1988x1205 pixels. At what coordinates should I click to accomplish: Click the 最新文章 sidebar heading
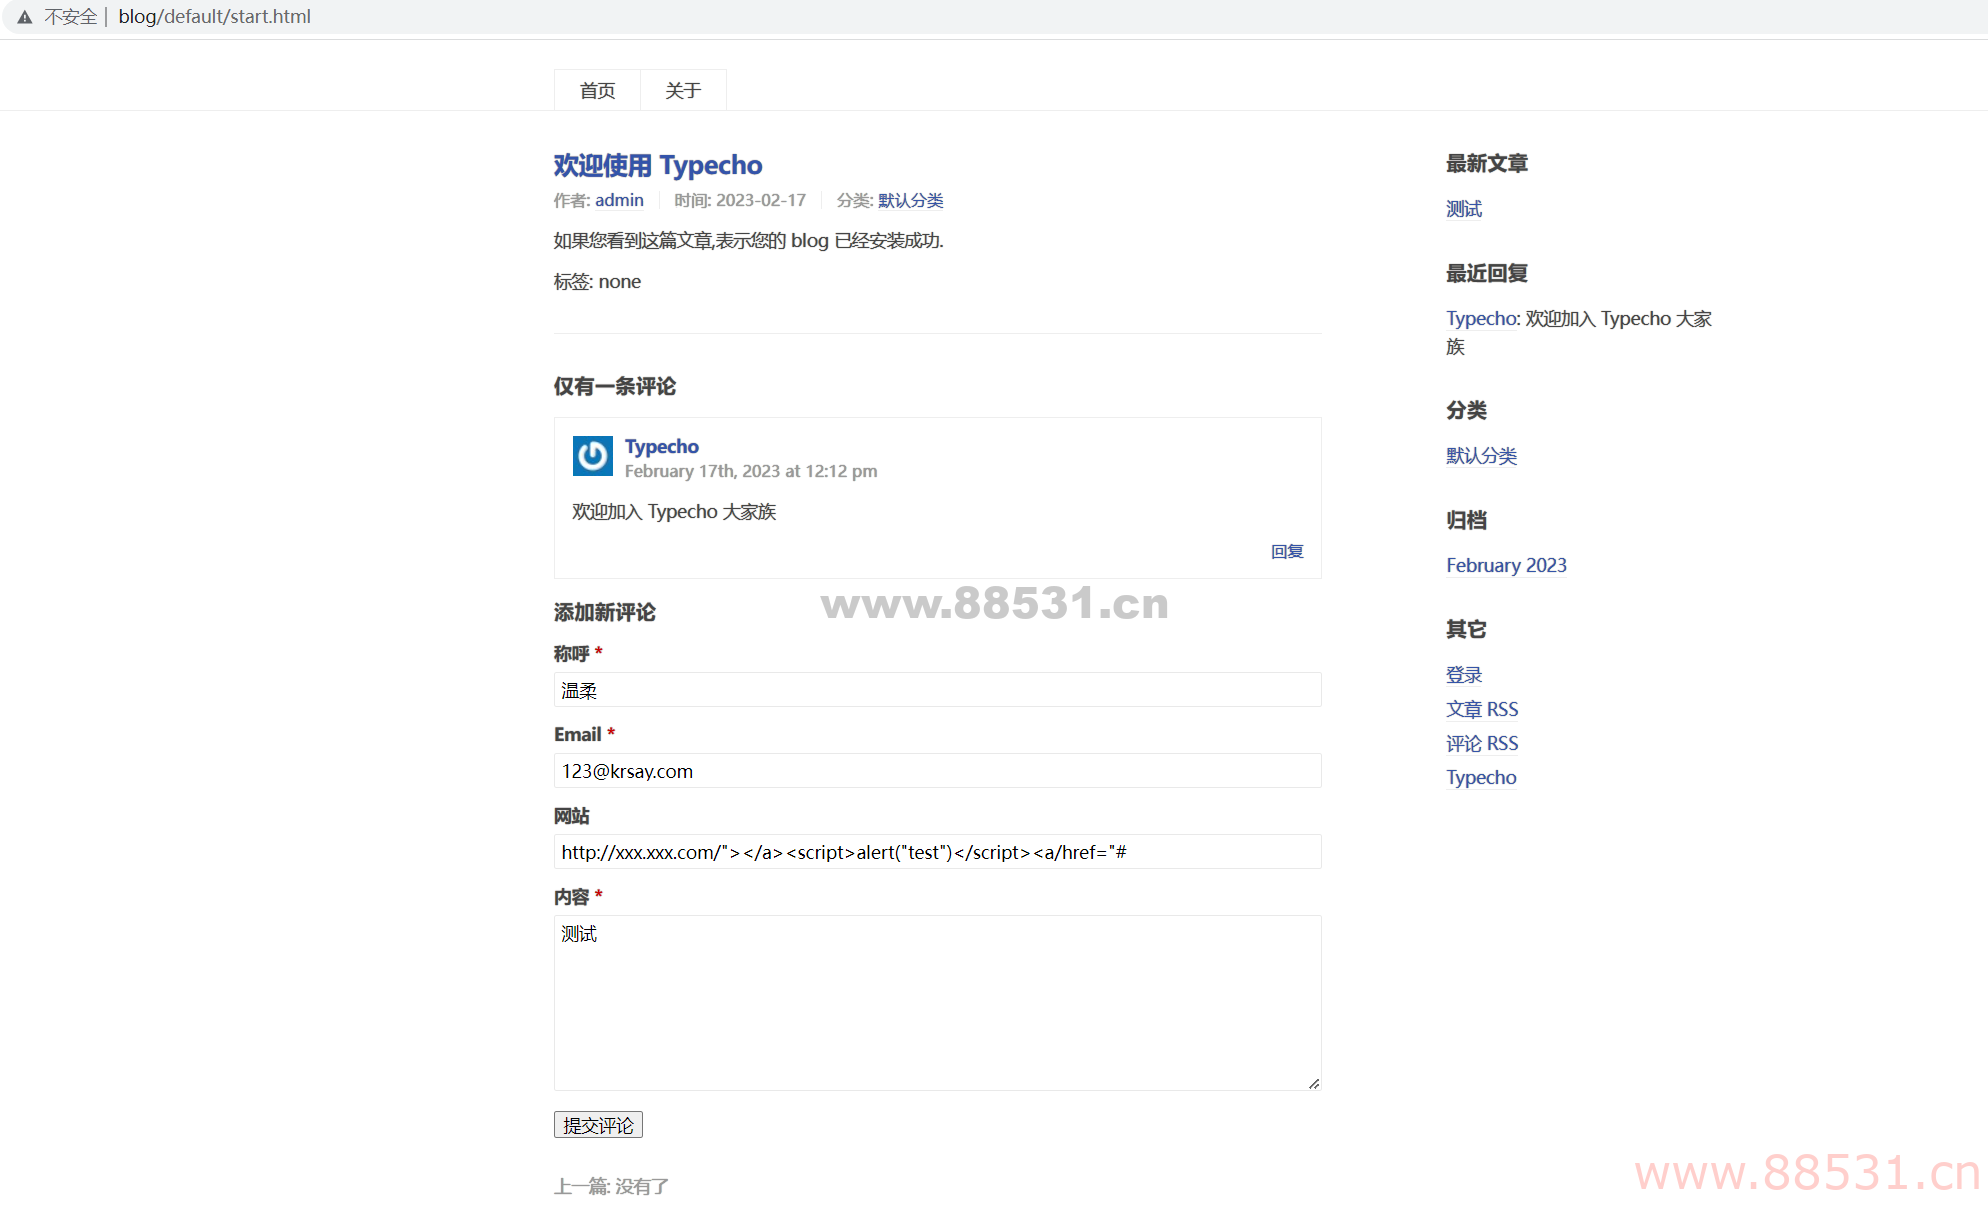click(x=1487, y=163)
